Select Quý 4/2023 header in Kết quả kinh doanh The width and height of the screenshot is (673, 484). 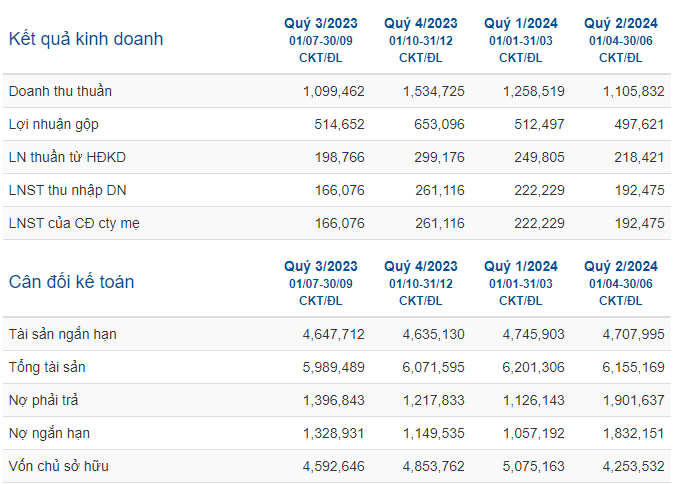[421, 23]
